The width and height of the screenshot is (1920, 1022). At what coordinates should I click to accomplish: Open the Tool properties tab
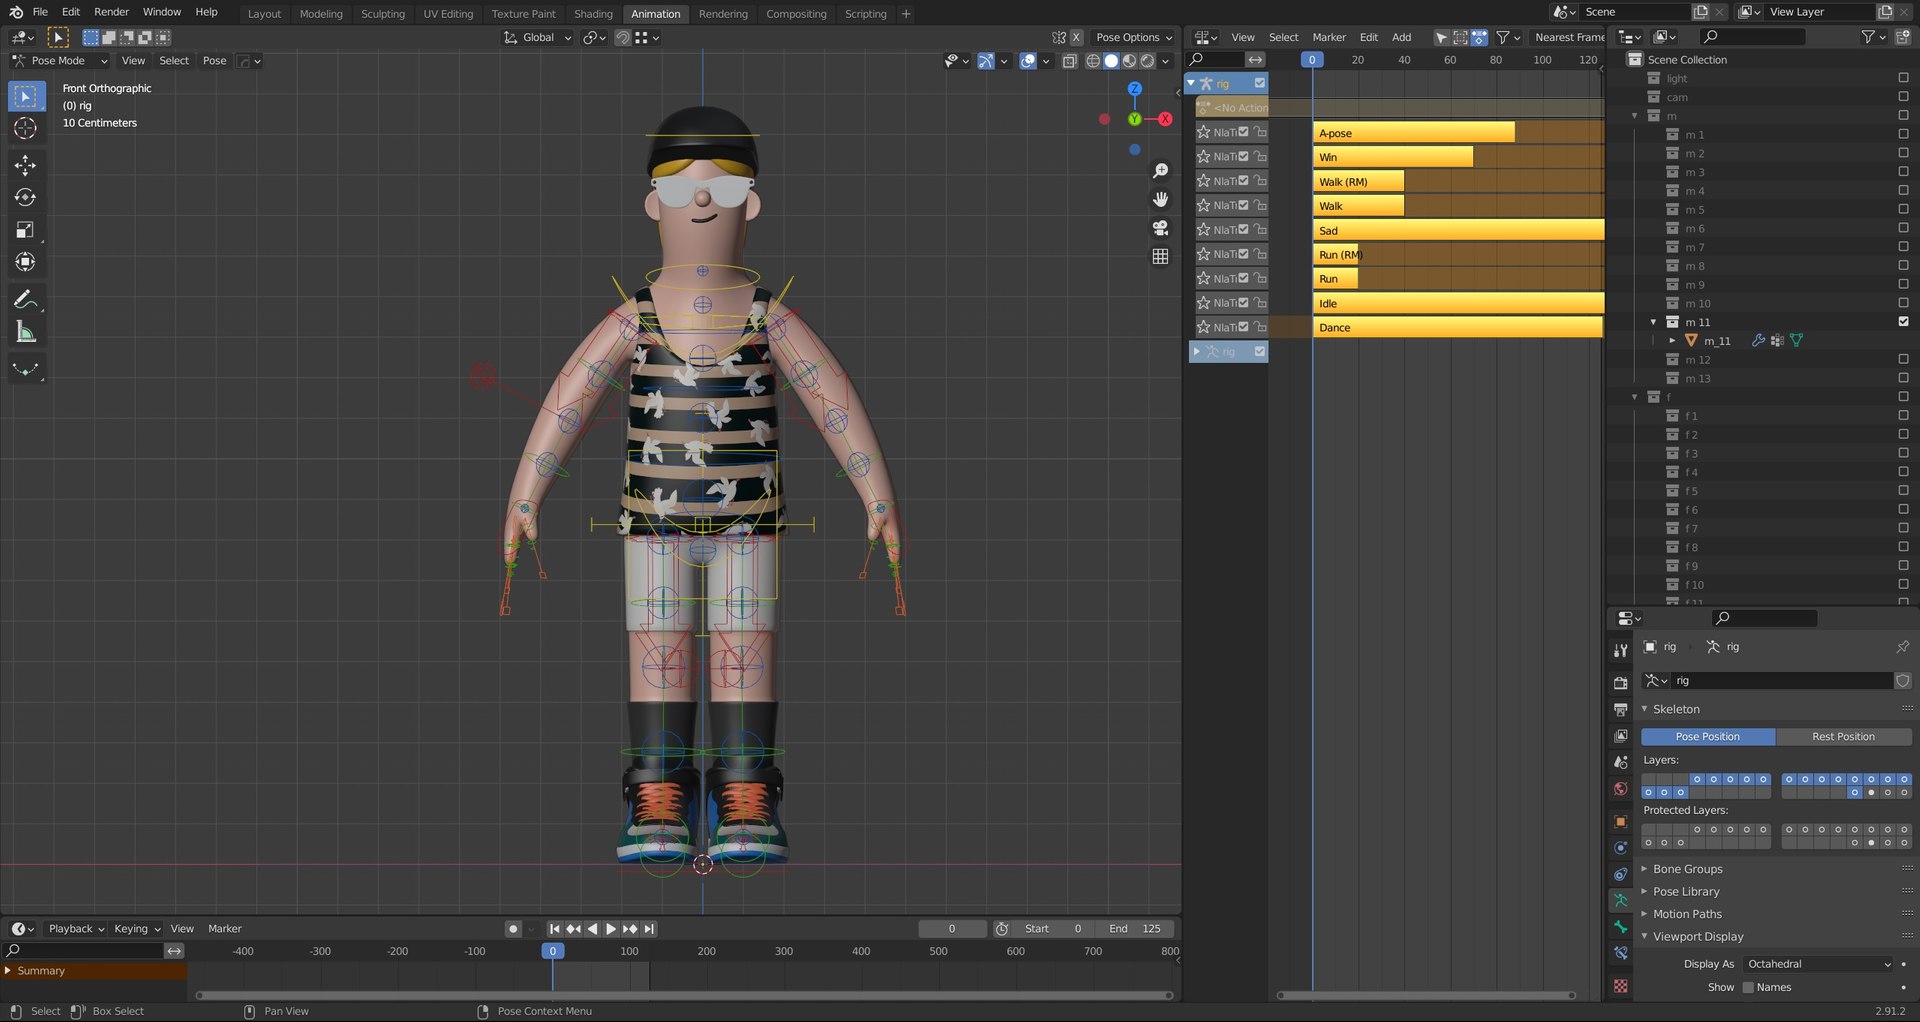tap(1621, 650)
